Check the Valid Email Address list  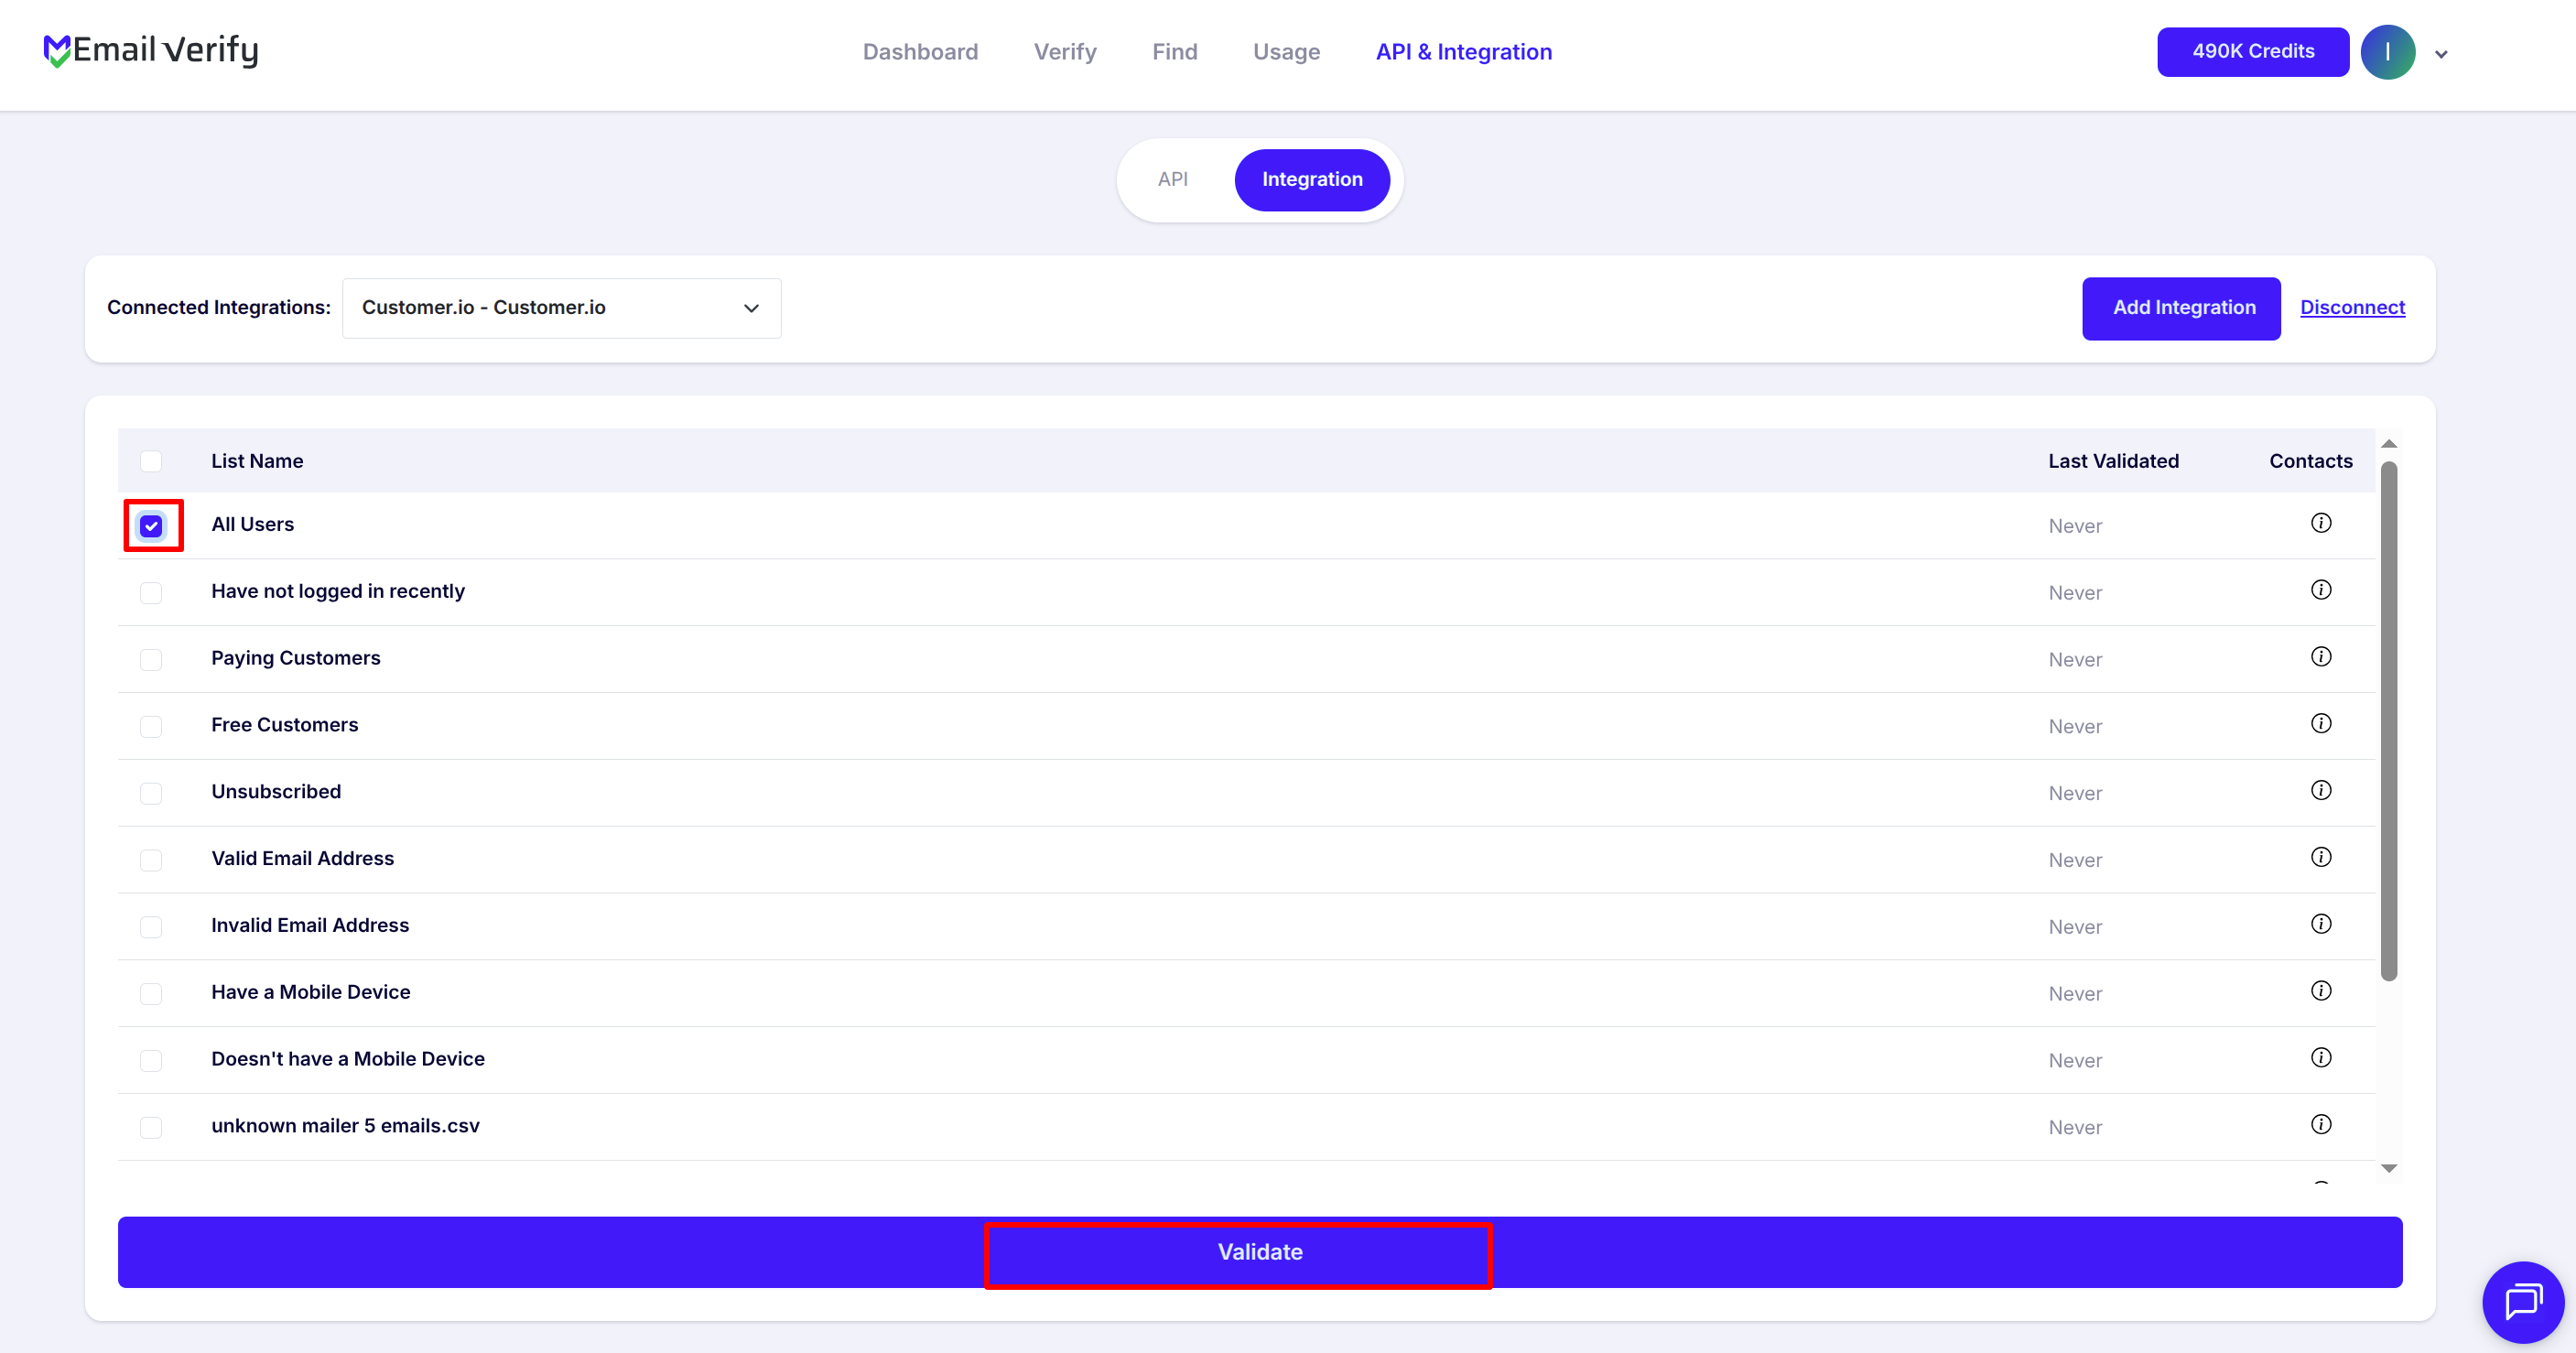pos(151,861)
